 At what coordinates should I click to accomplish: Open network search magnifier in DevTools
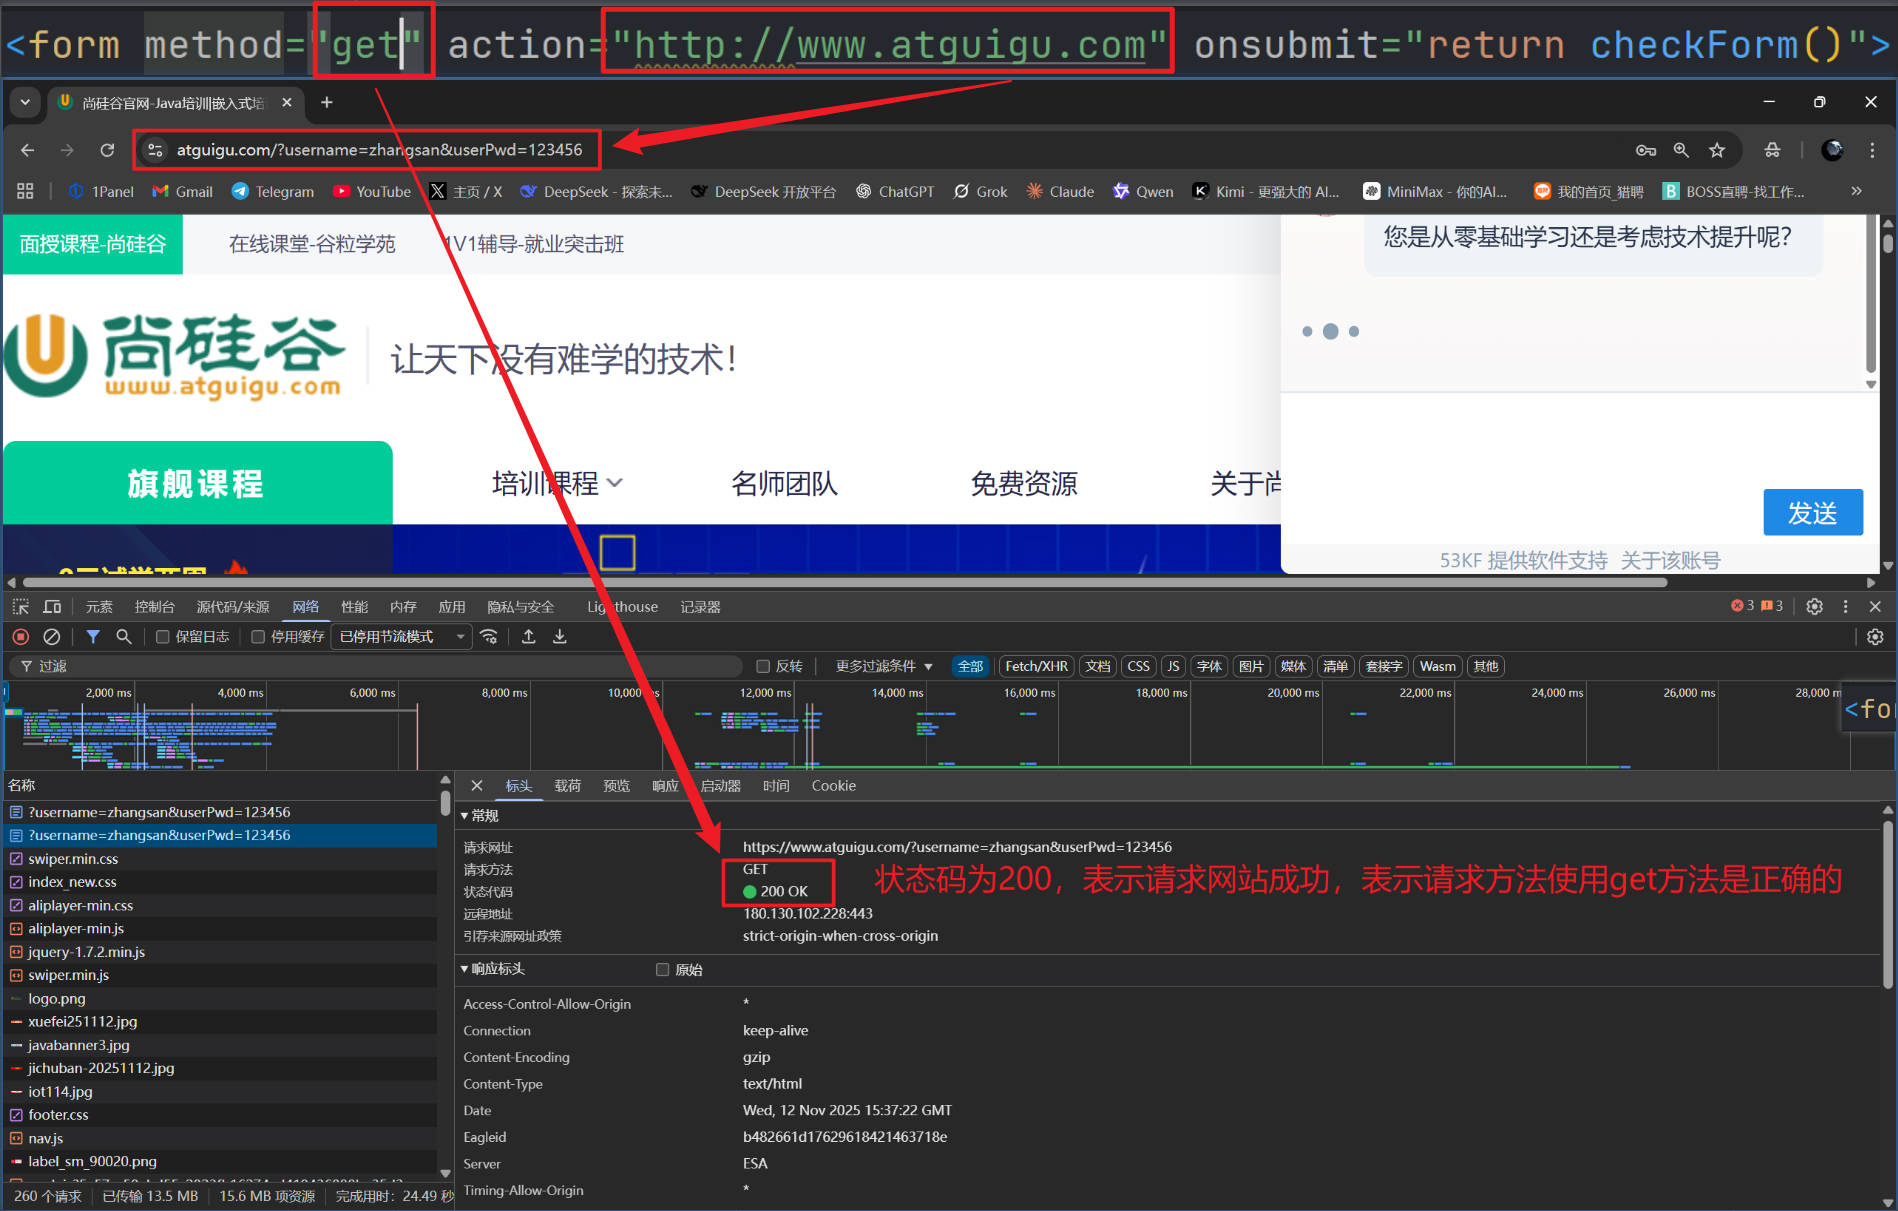124,637
